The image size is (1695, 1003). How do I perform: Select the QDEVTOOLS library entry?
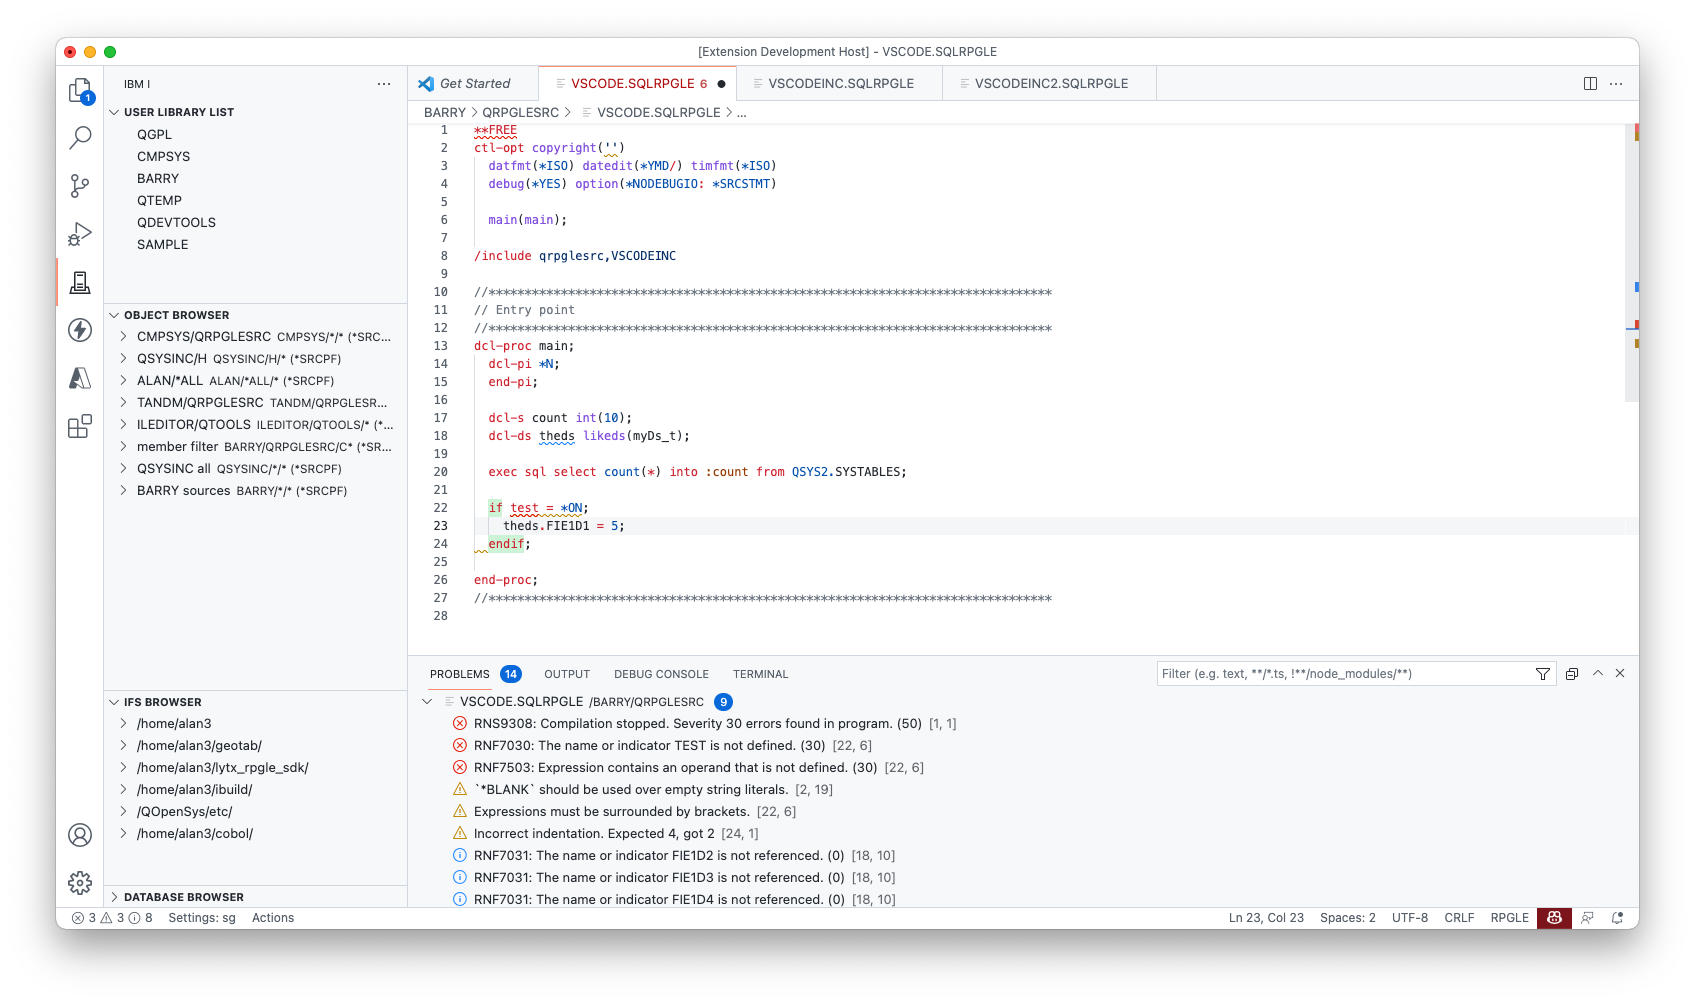[255, 223]
